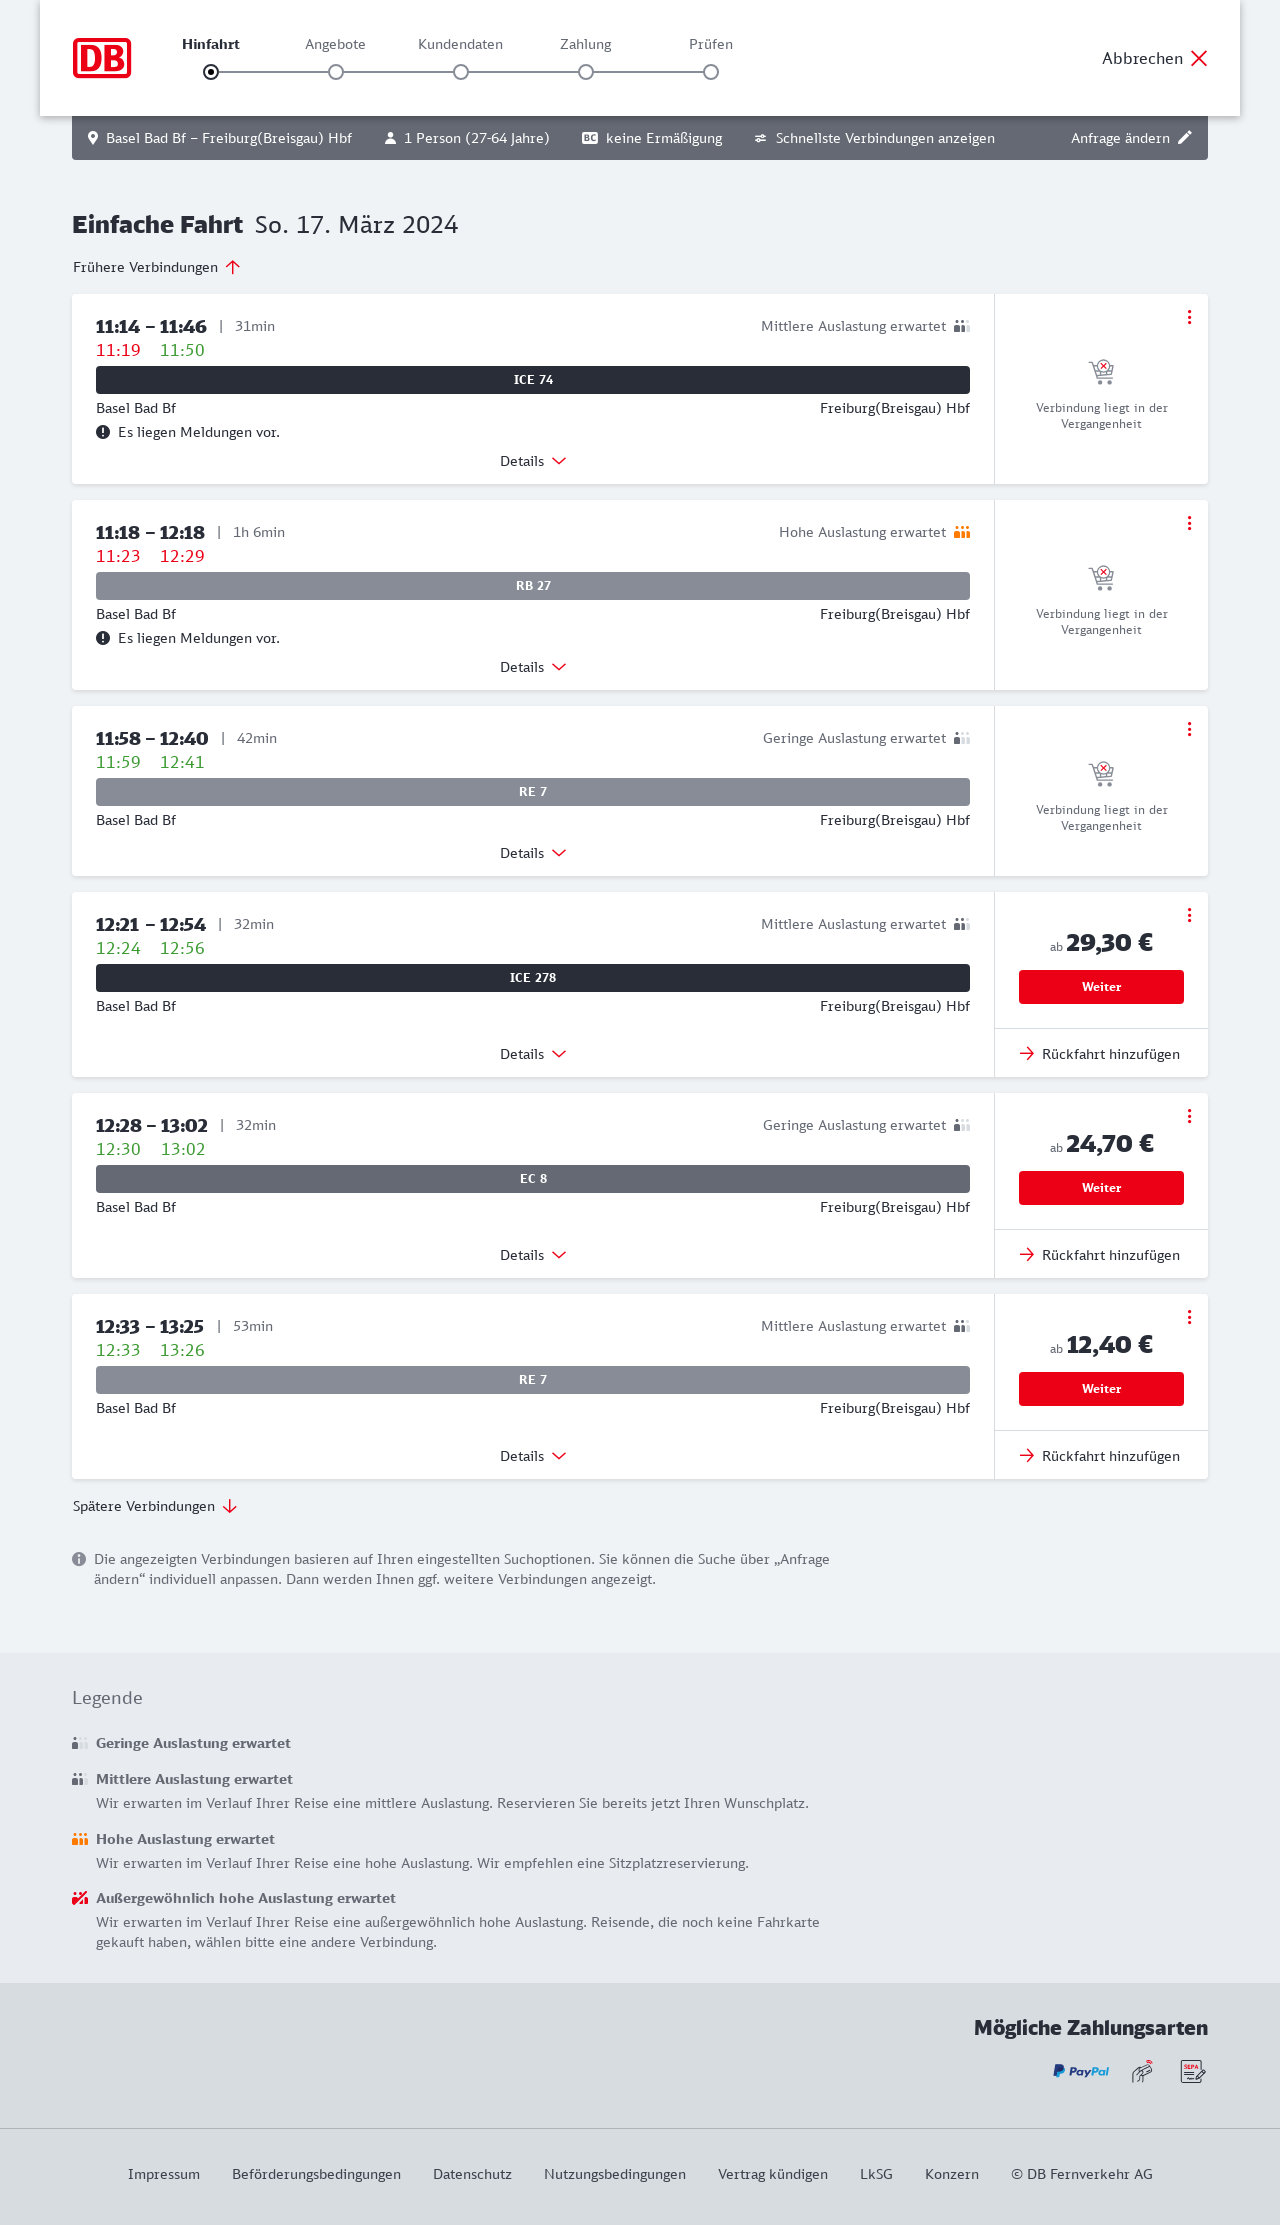This screenshot has width=1280, height=2225.
Task: Expand Details for ICE 278 connection
Action: point(533,1054)
